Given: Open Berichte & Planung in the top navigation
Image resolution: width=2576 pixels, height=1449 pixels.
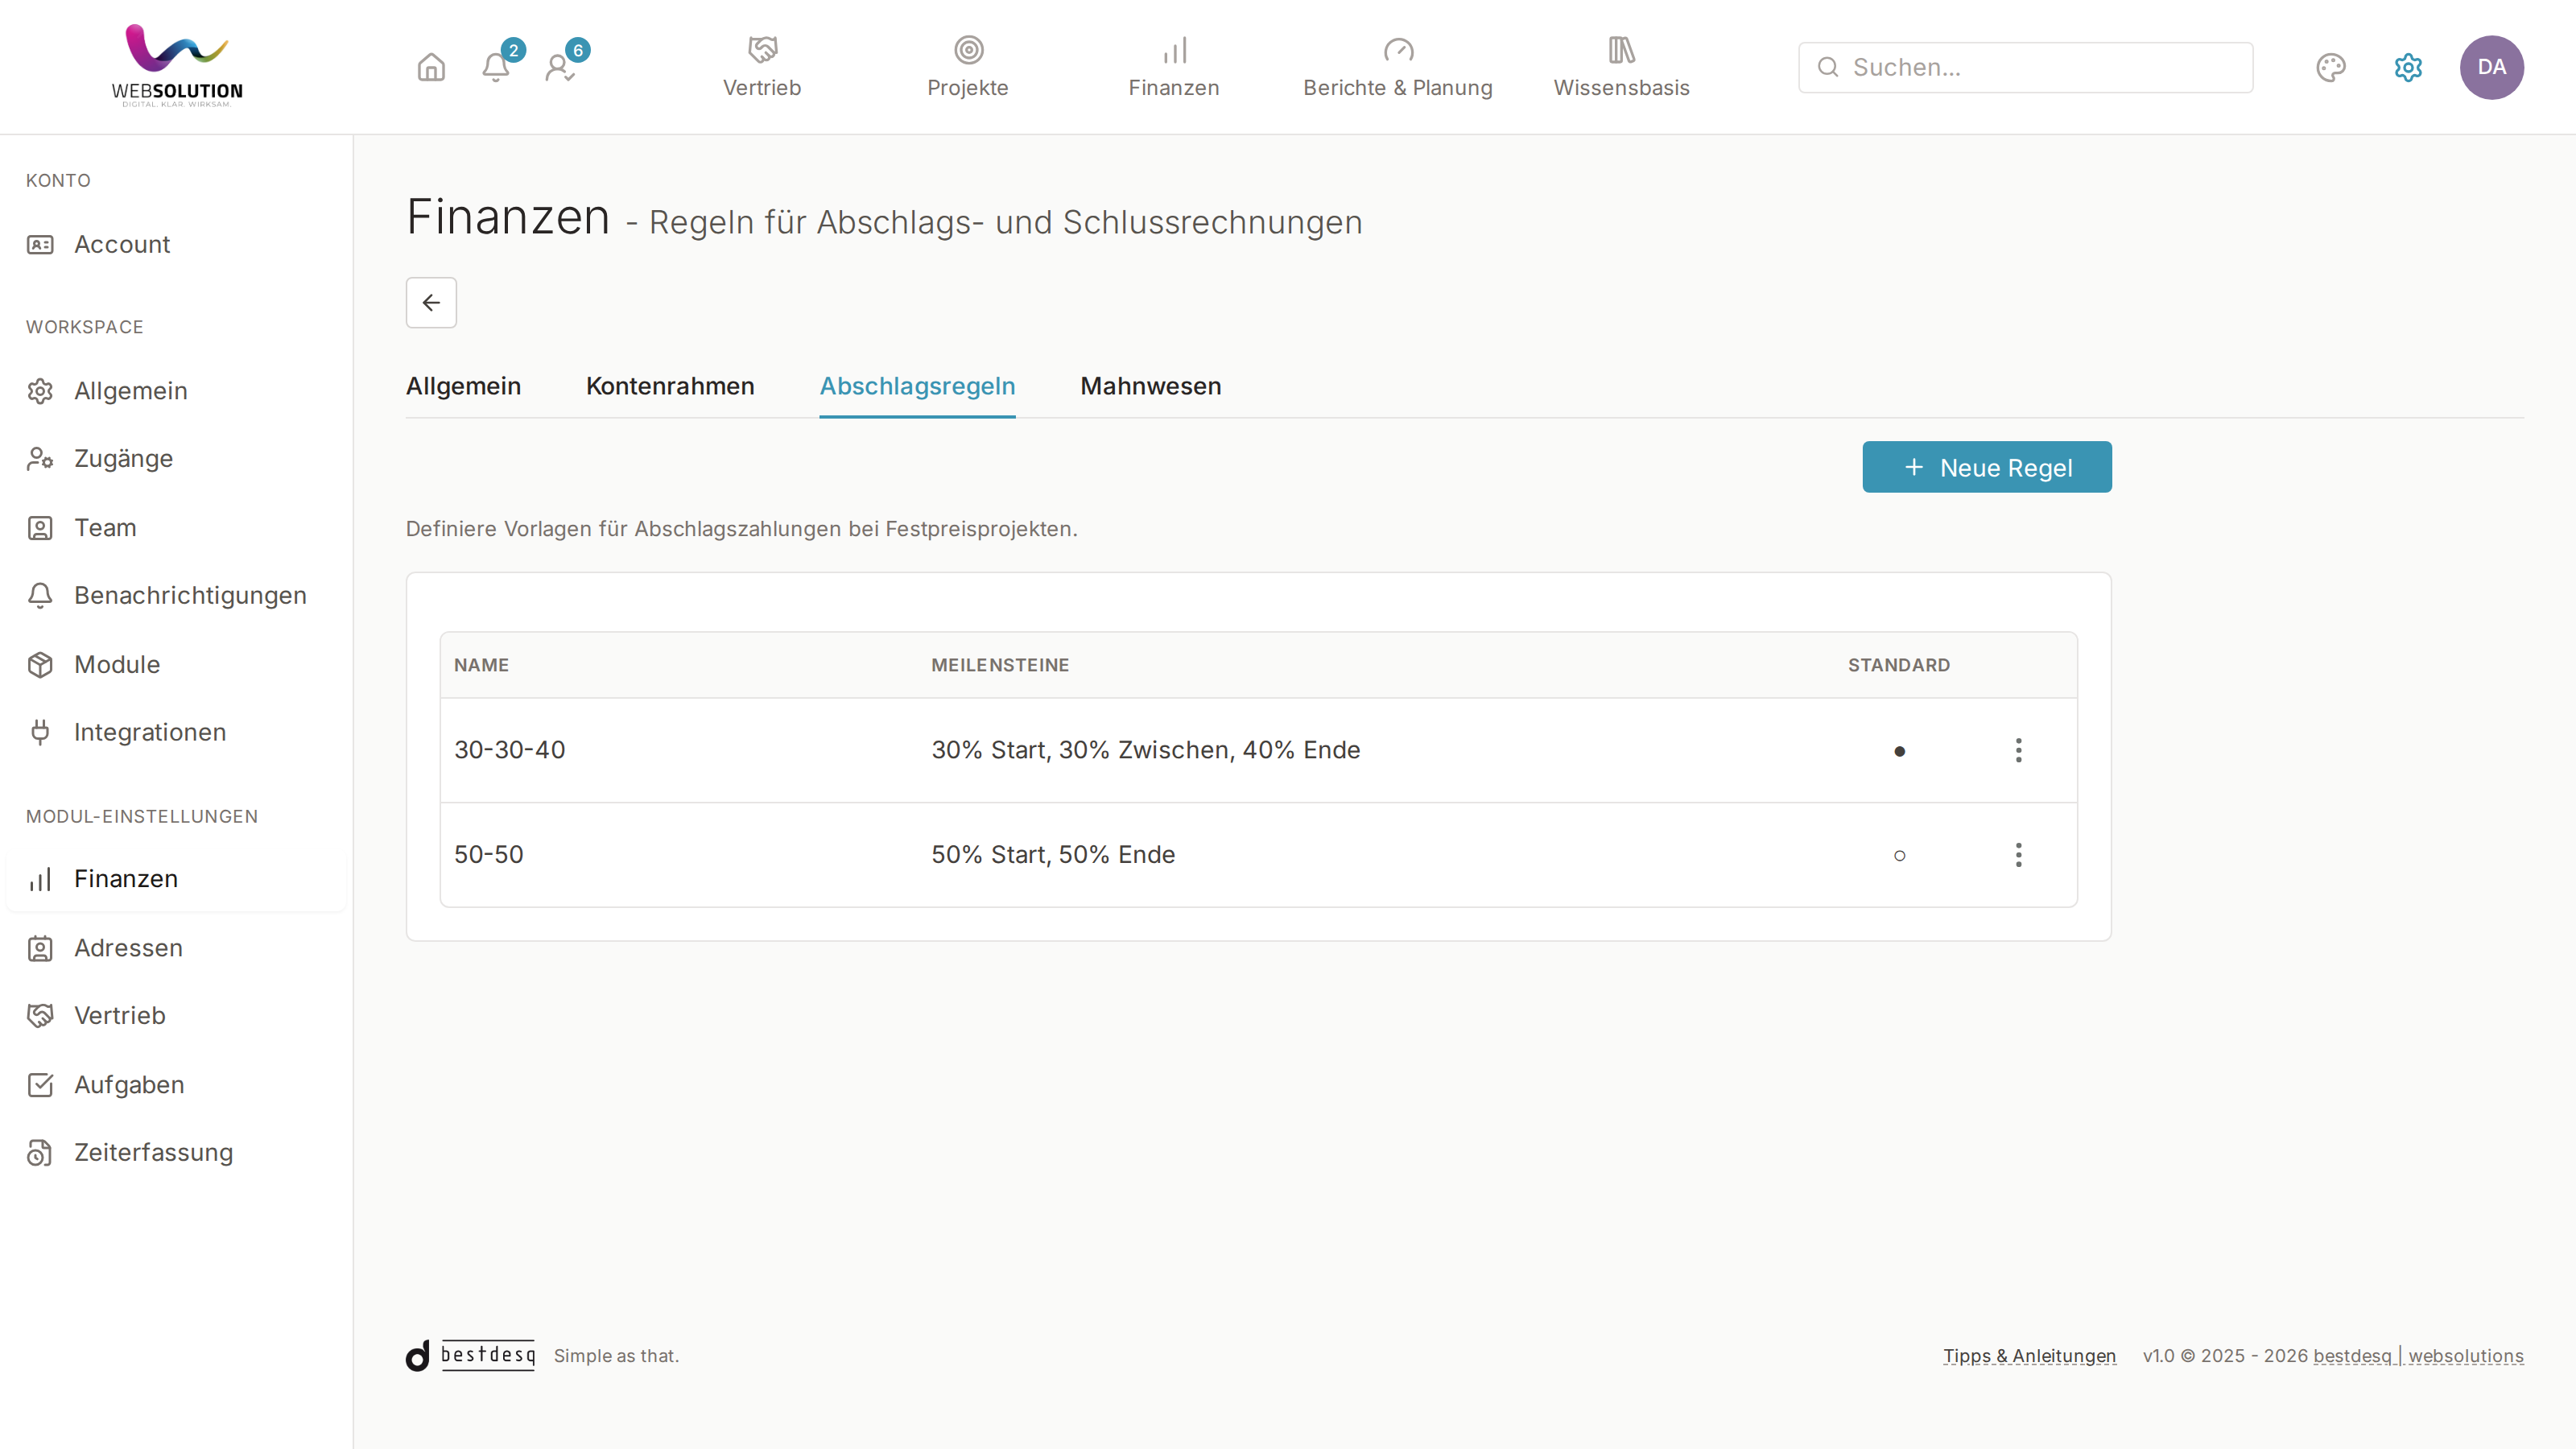Looking at the screenshot, I should pyautogui.click(x=1398, y=67).
